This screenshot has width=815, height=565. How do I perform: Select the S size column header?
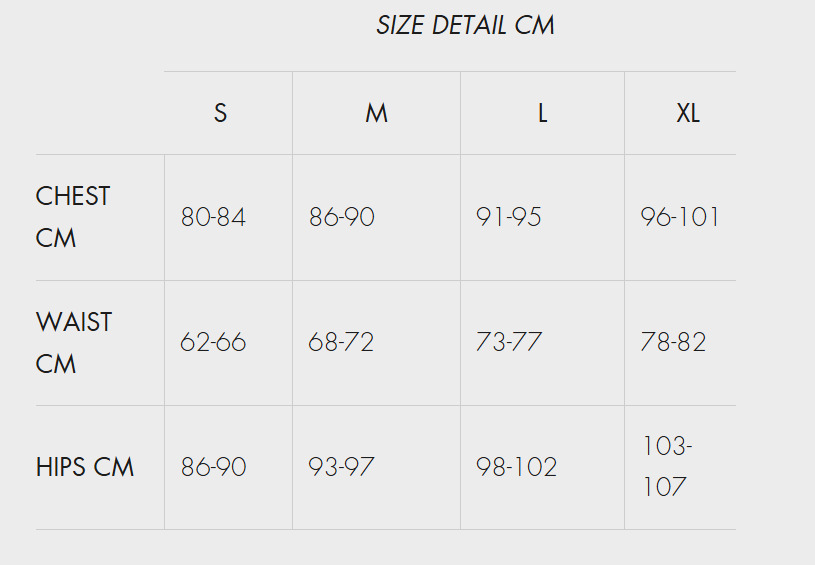coord(220,113)
